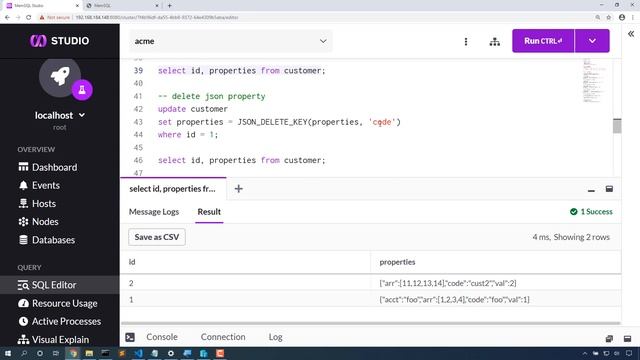Open File Explorer from the taskbar
Viewport: 640px width, 360px height.
[89, 353]
